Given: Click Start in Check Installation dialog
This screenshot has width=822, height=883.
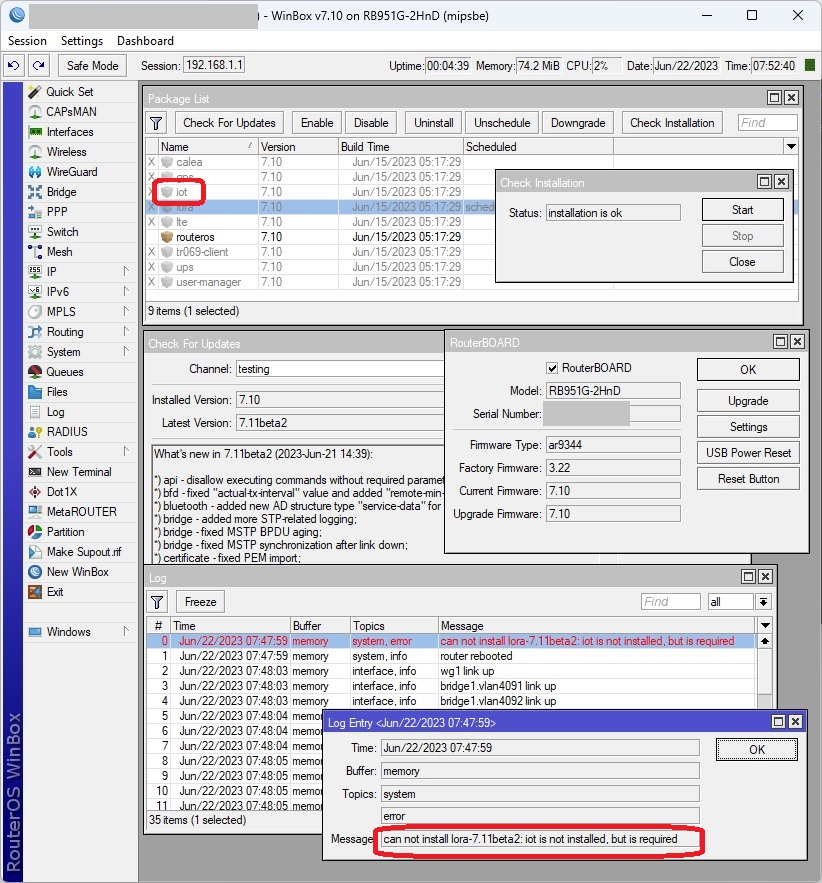Looking at the screenshot, I should pos(742,210).
